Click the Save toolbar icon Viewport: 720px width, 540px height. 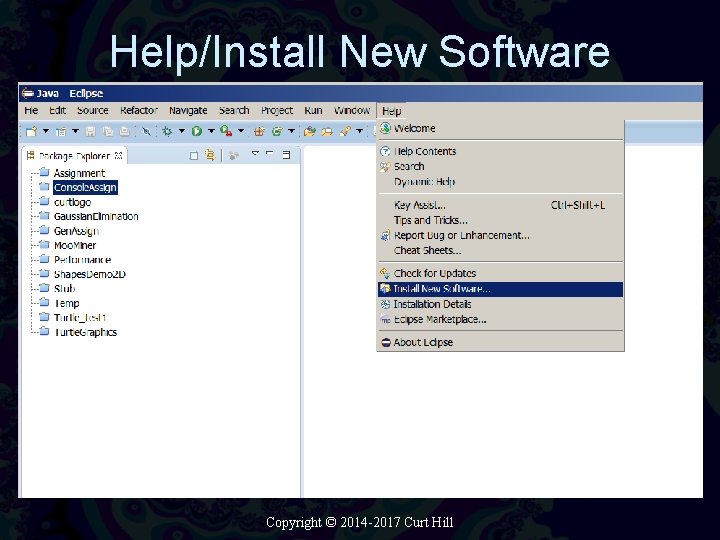pyautogui.click(x=90, y=132)
